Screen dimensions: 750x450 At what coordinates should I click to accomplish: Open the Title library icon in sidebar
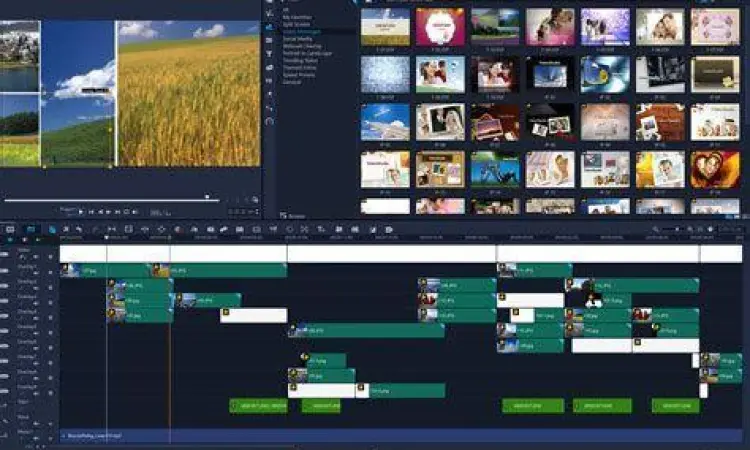coord(269,54)
